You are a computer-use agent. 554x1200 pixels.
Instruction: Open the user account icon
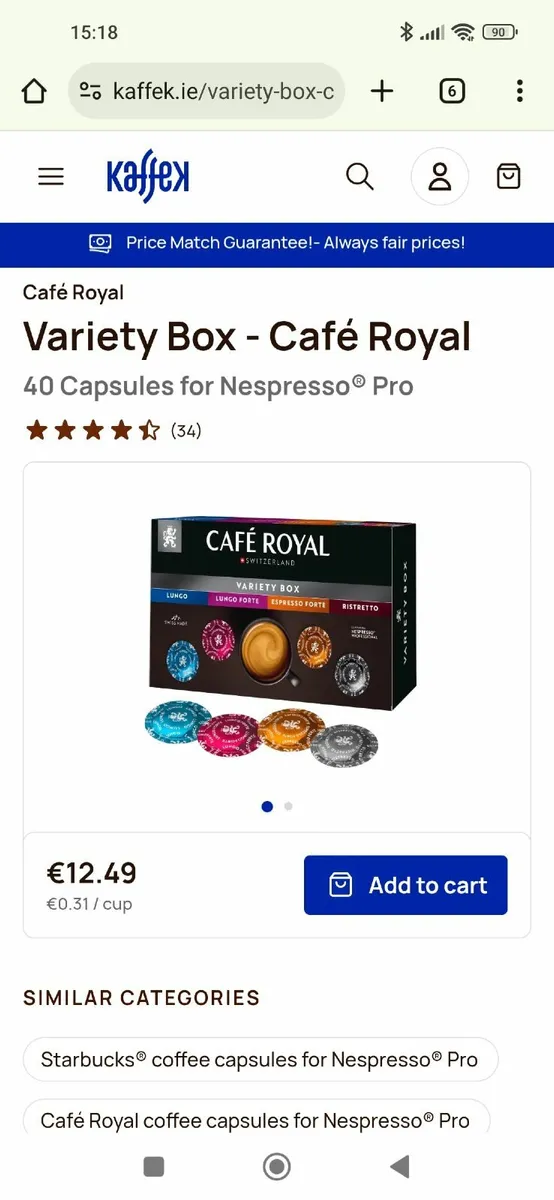pyautogui.click(x=440, y=177)
